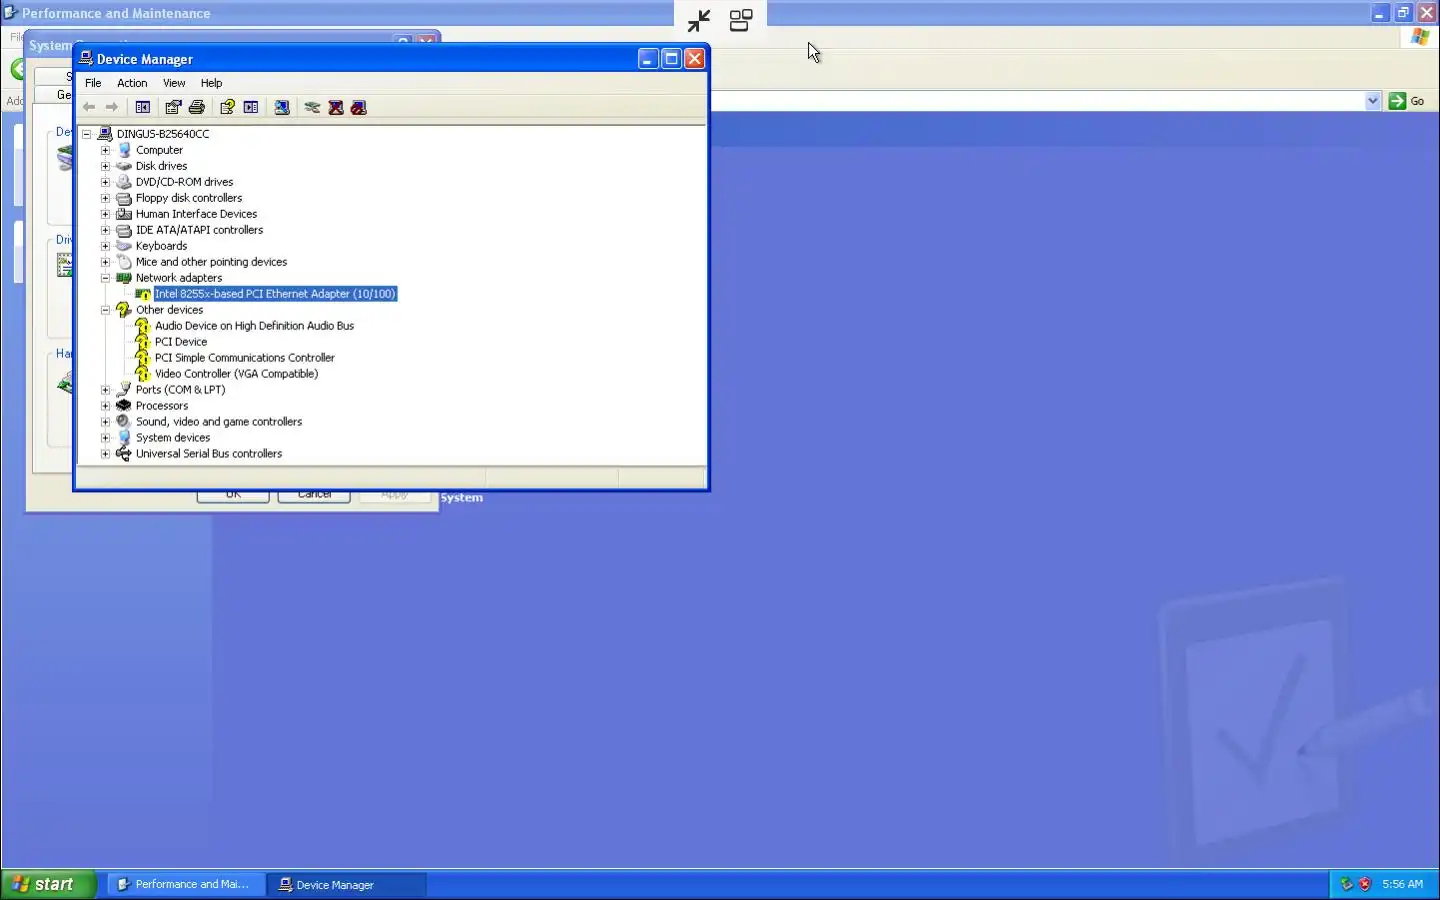Expand the Universal Serial Bus controllers node
This screenshot has height=900, width=1440.
point(106,454)
